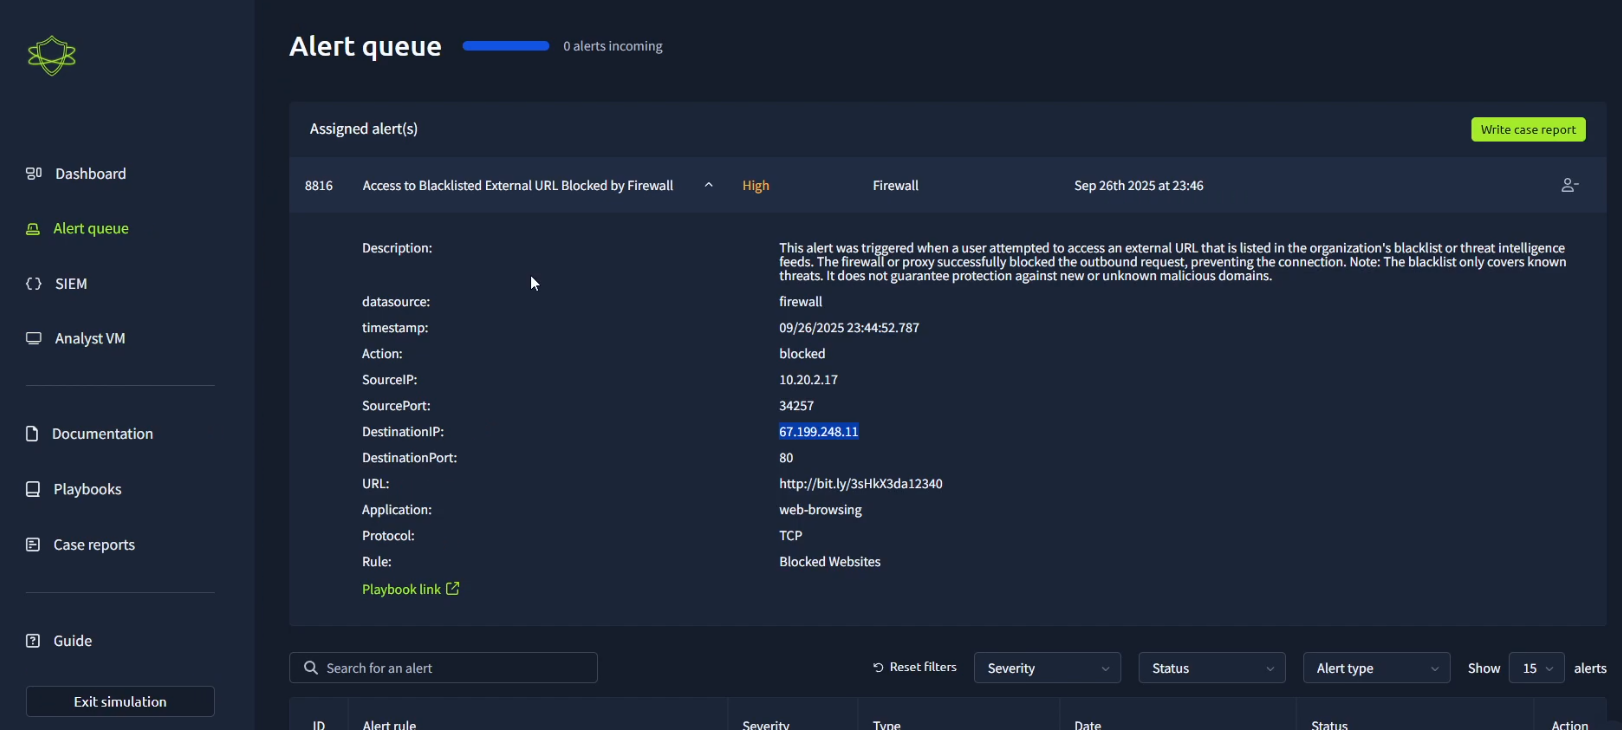Click the SIEM curly braces icon

tap(34, 284)
